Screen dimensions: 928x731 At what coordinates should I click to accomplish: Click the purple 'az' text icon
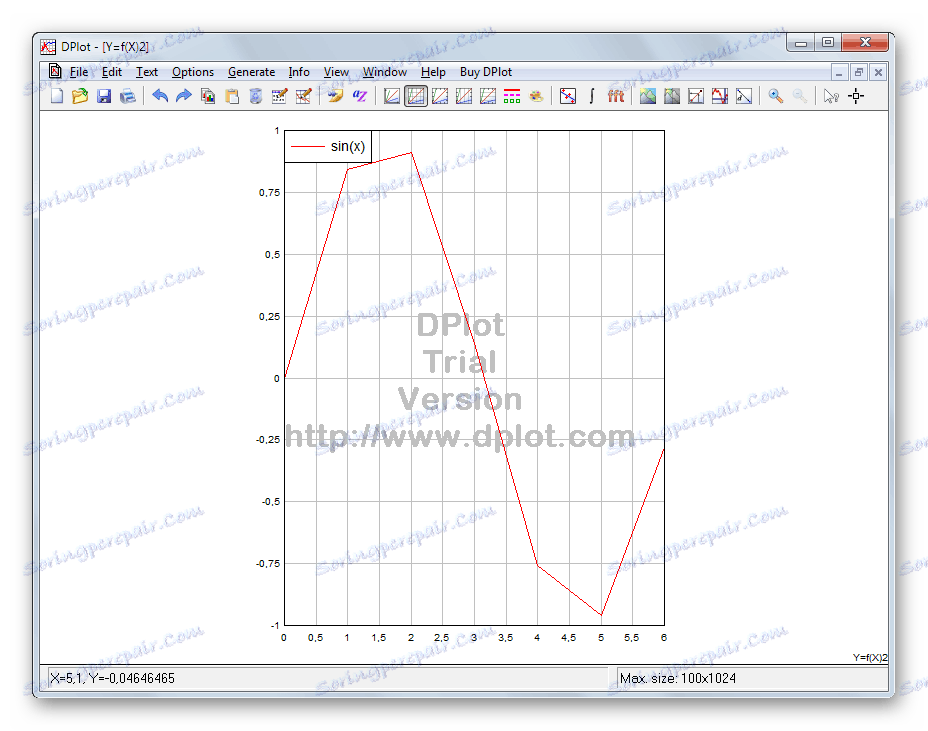(360, 96)
